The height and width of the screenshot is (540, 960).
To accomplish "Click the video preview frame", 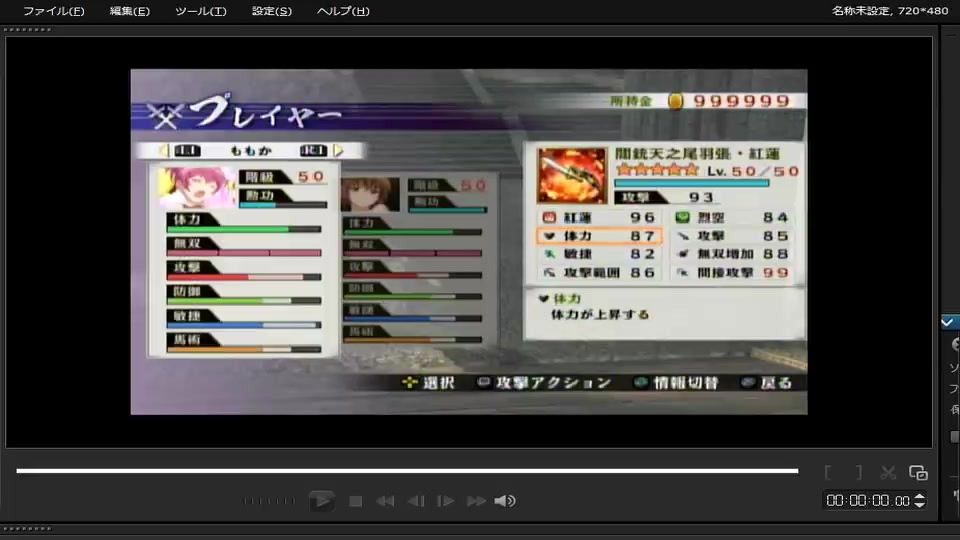I will tap(469, 242).
